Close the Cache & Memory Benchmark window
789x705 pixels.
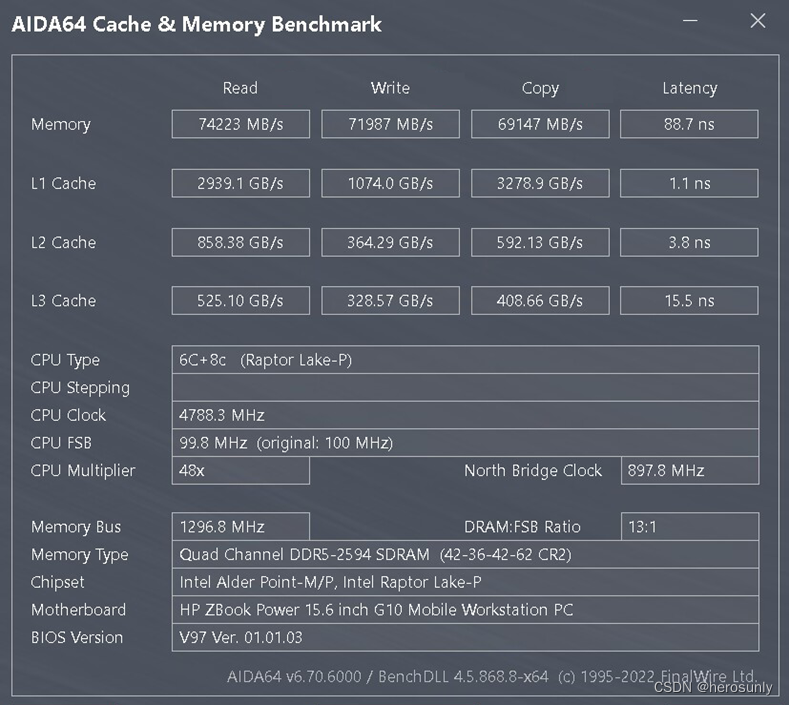pos(757,21)
